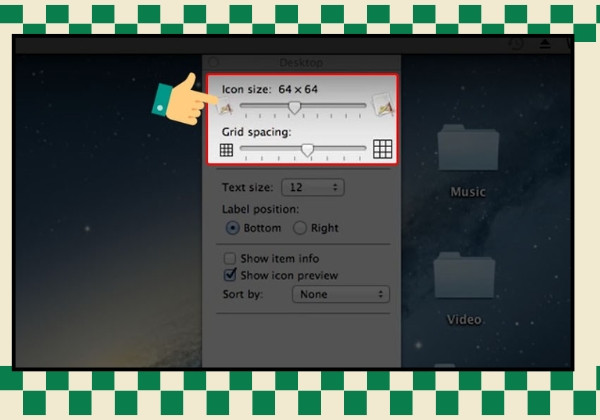Click the Grid spacing slider handle
The height and width of the screenshot is (420, 600).
click(307, 150)
